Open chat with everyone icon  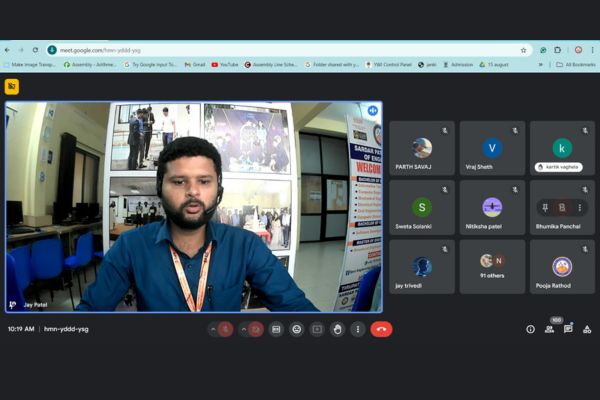pyautogui.click(x=568, y=329)
